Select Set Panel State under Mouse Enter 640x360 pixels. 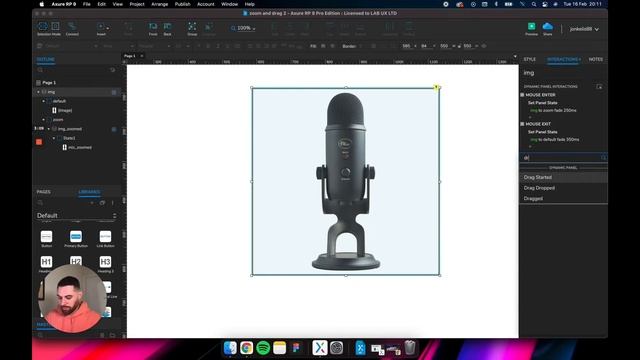(x=542, y=103)
